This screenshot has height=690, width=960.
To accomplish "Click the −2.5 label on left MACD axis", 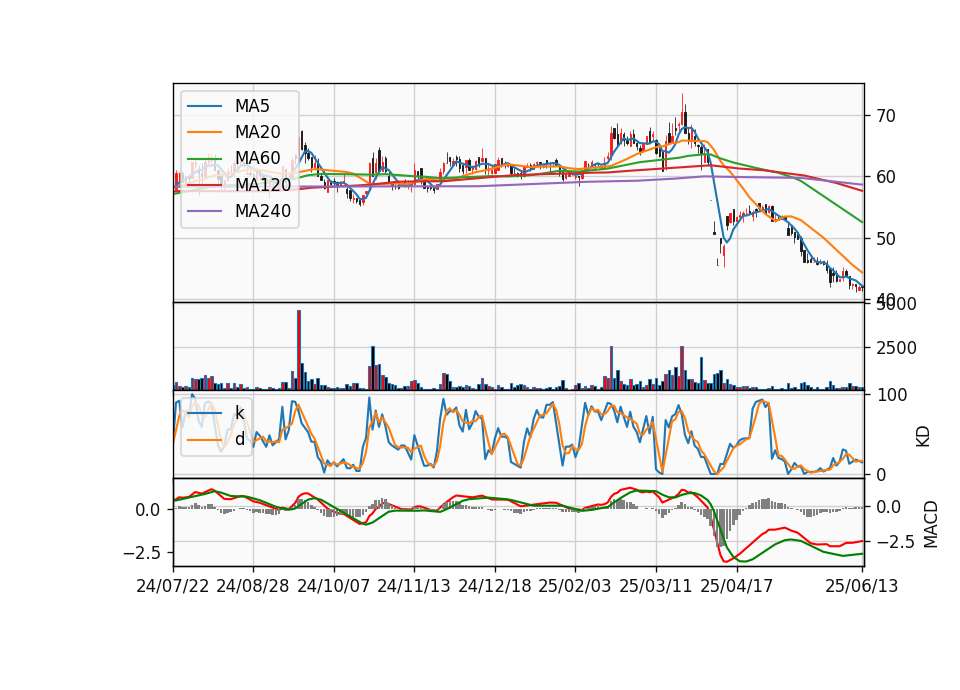I will 142,553.
